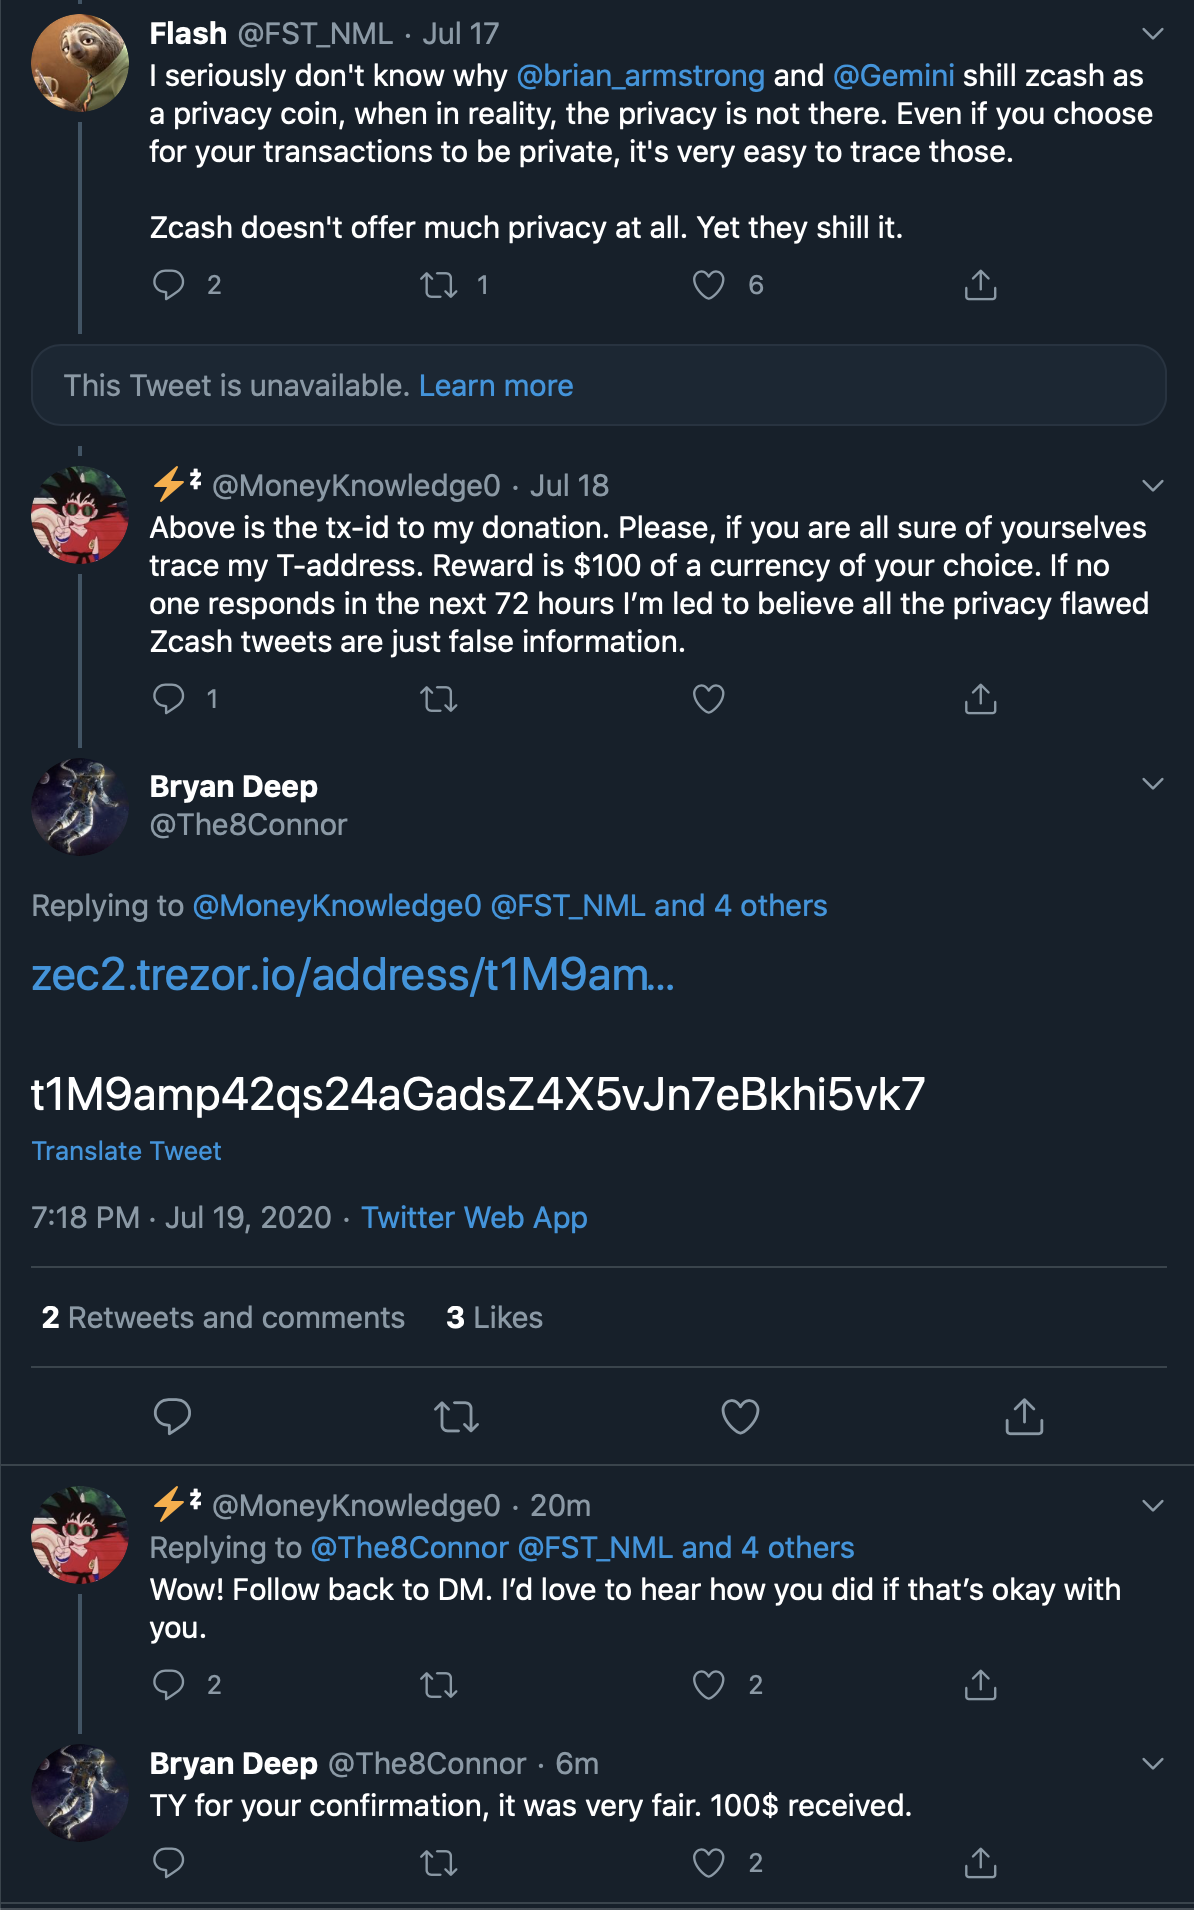
Task: Click Learn more on unavailable tweet
Action: pos(496,386)
